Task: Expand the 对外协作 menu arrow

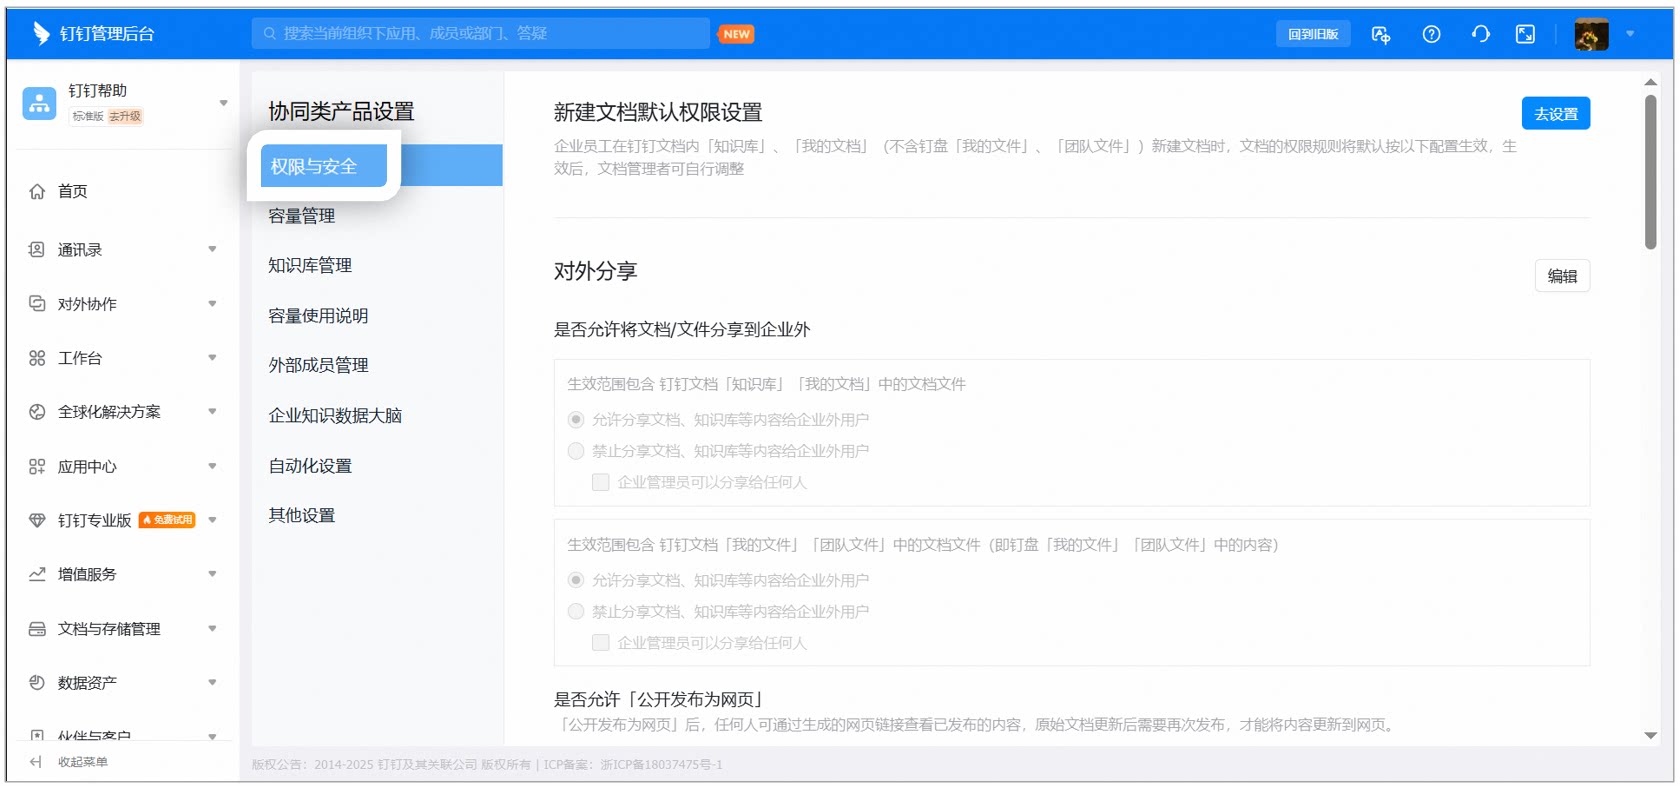Action: click(x=212, y=303)
